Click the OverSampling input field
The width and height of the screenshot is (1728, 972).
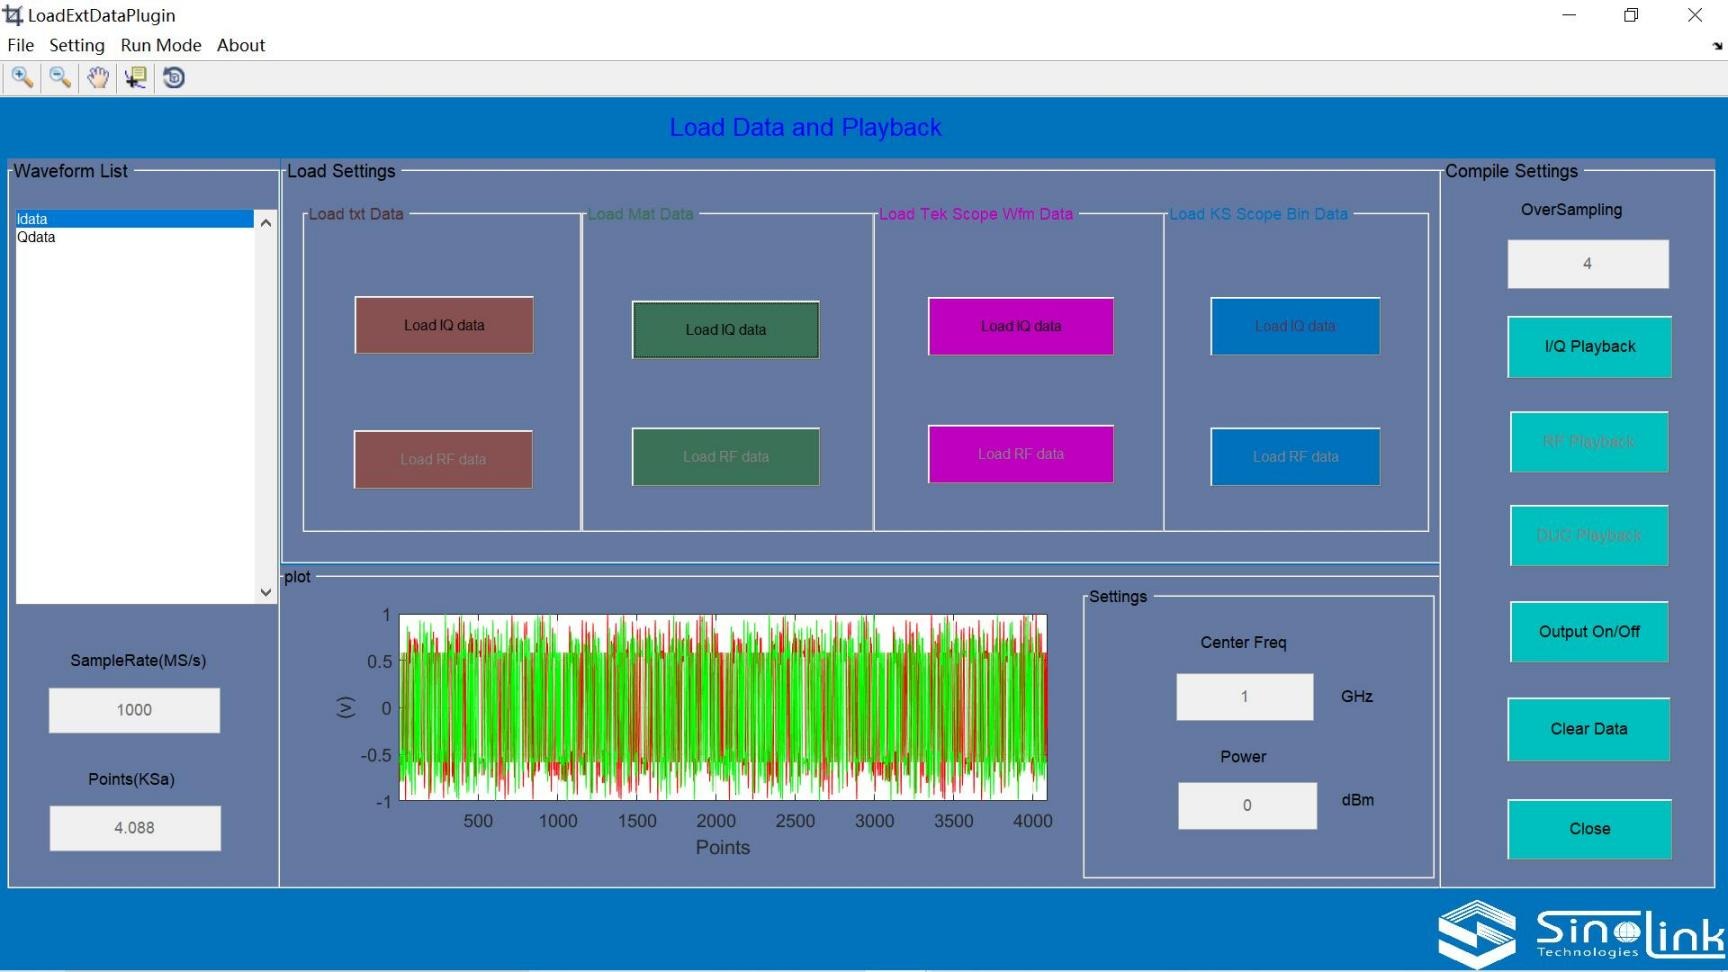coord(1588,264)
